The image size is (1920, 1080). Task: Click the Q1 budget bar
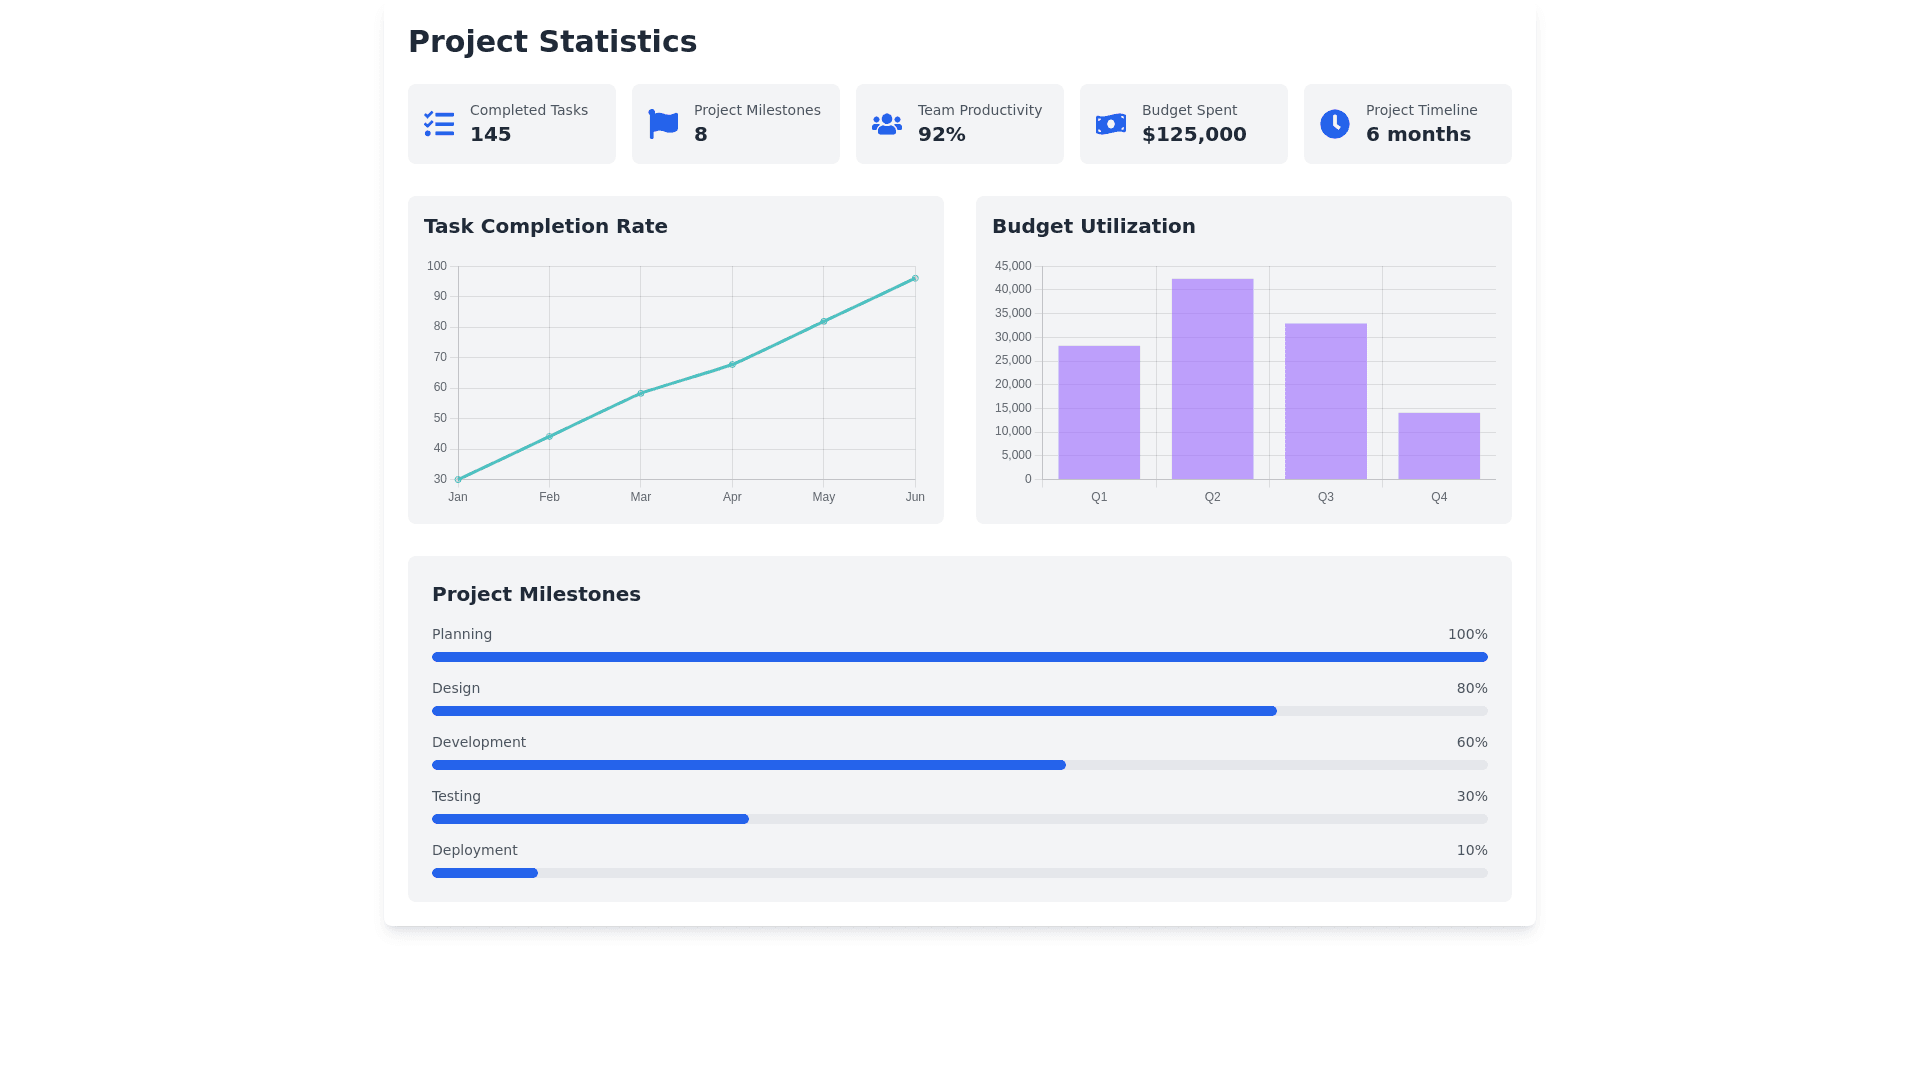click(1099, 412)
